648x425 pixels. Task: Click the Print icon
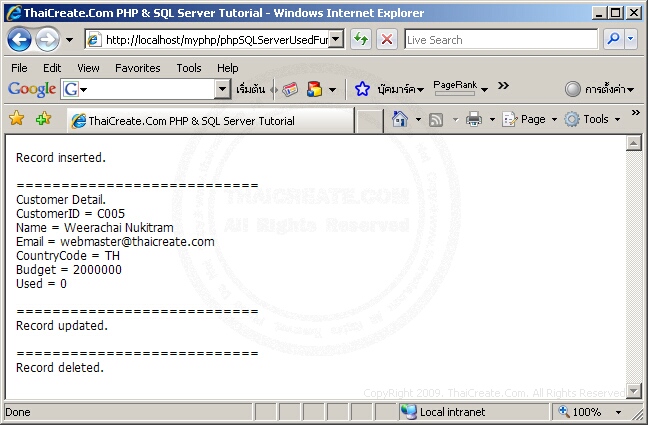click(x=474, y=119)
